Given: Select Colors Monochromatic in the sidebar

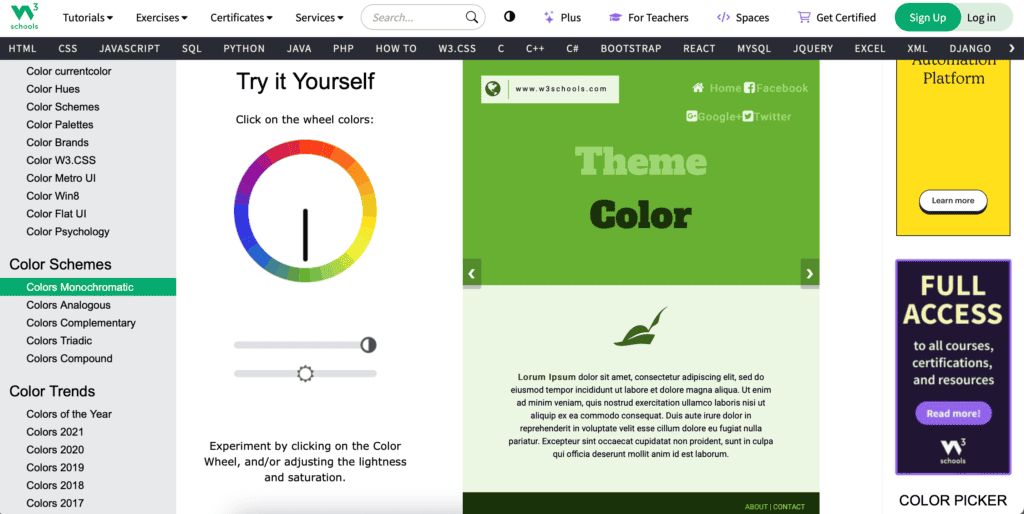Looking at the screenshot, I should [x=88, y=287].
